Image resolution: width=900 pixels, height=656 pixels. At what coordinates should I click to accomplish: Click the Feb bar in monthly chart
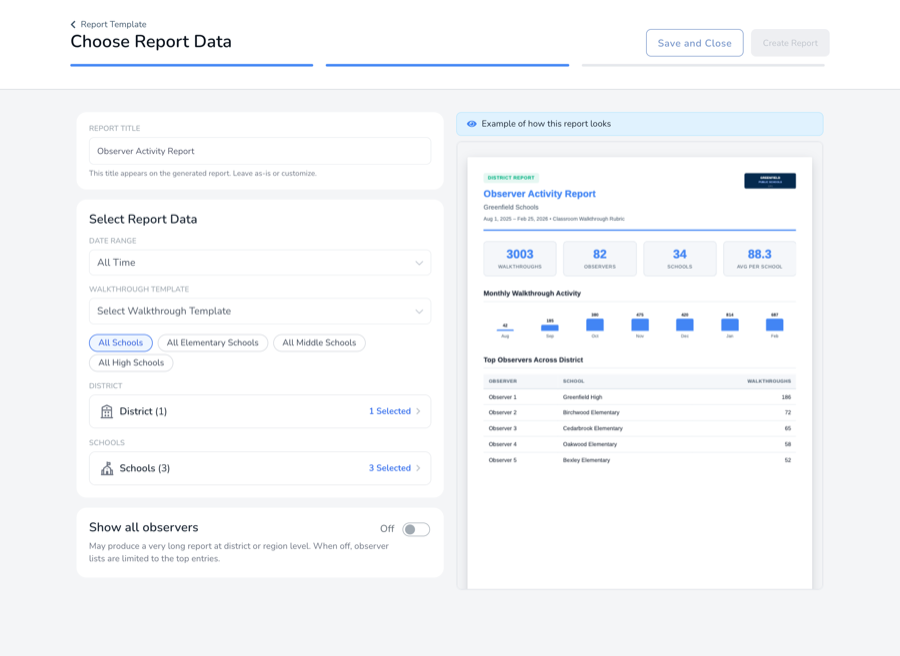tap(774, 325)
